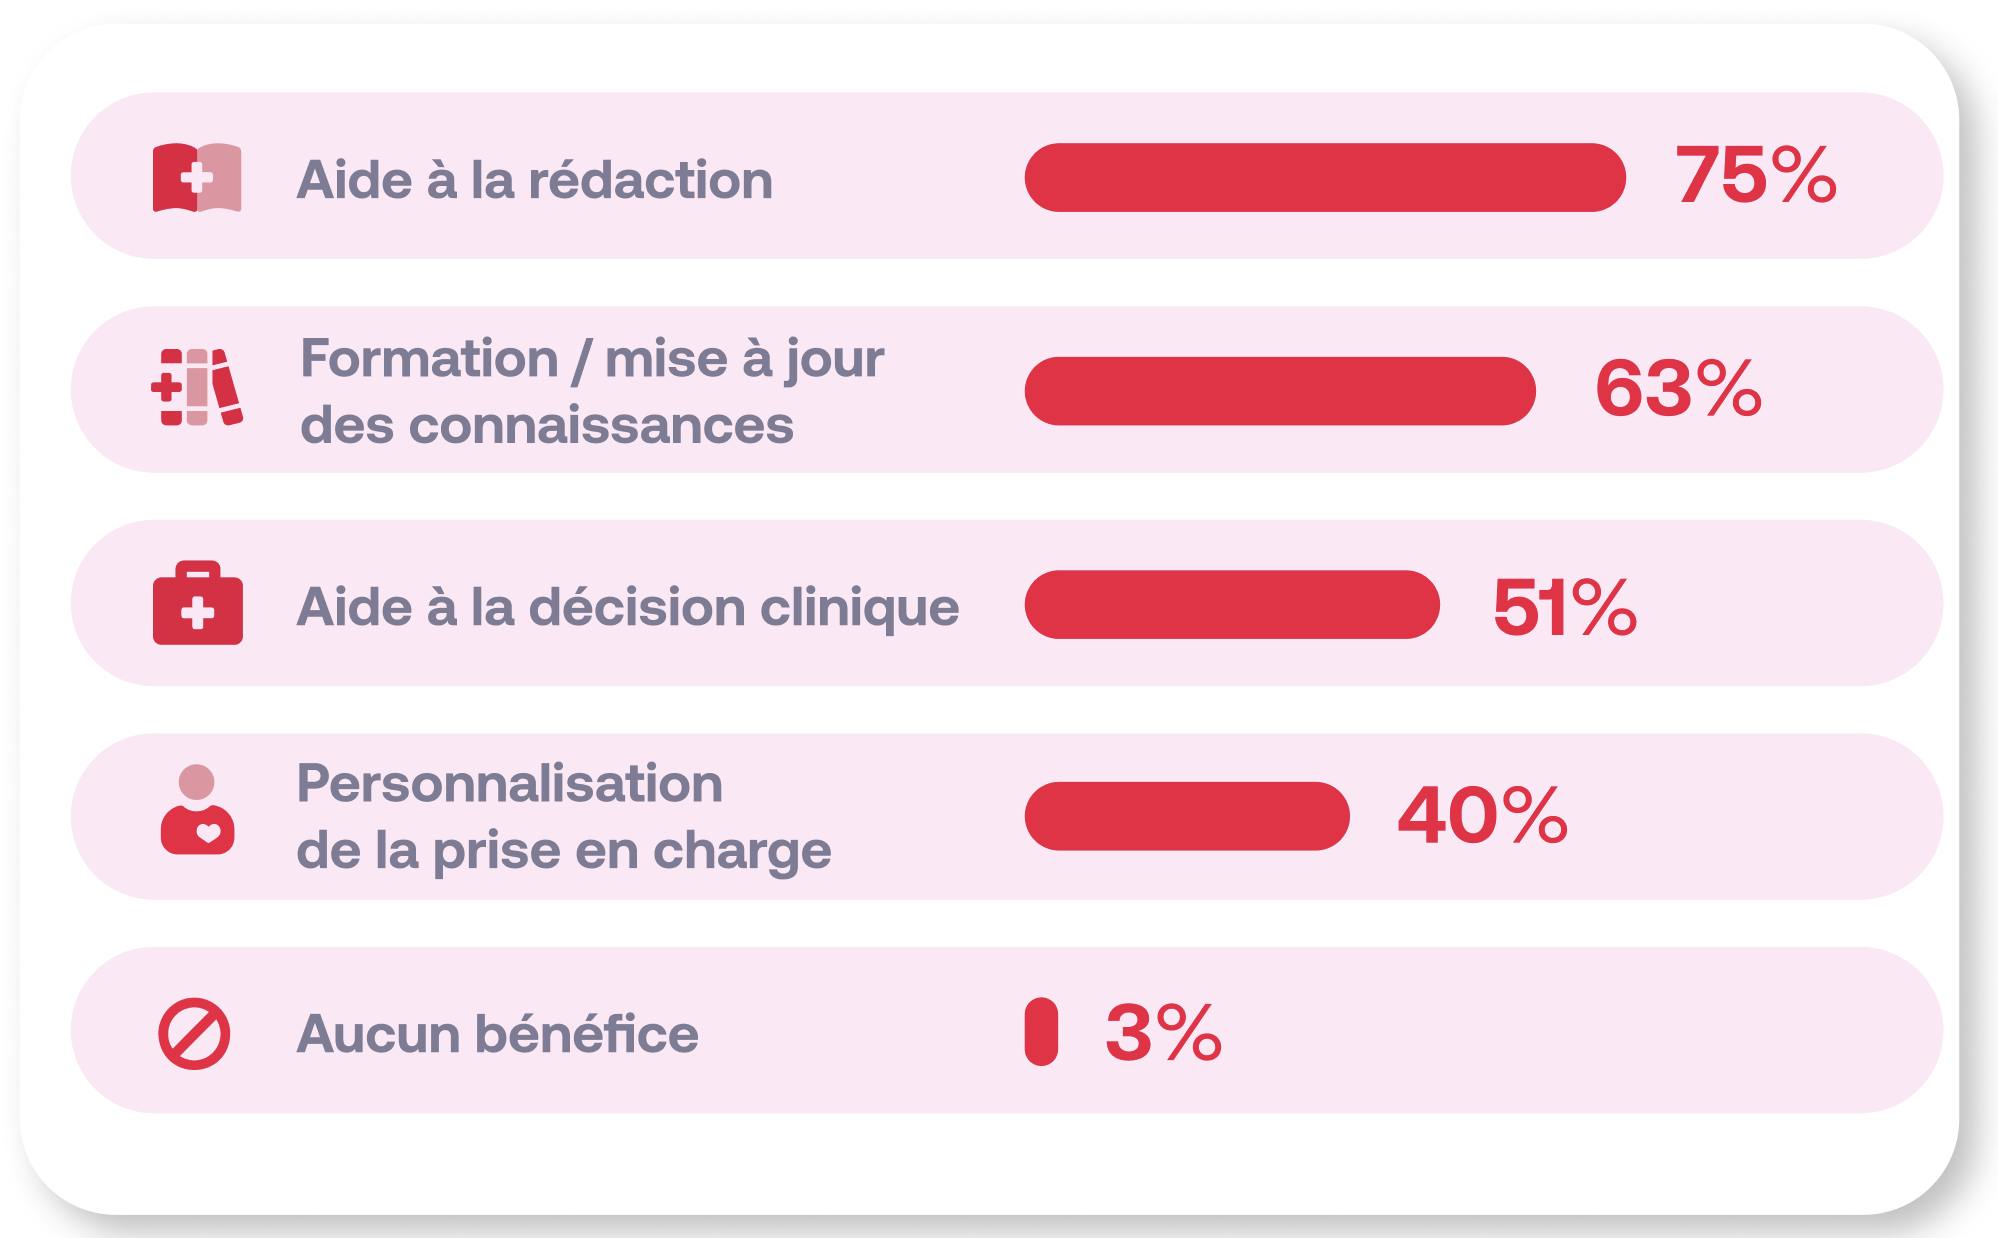Click the person with heart icon
The image size is (1998, 1238).
(x=197, y=810)
